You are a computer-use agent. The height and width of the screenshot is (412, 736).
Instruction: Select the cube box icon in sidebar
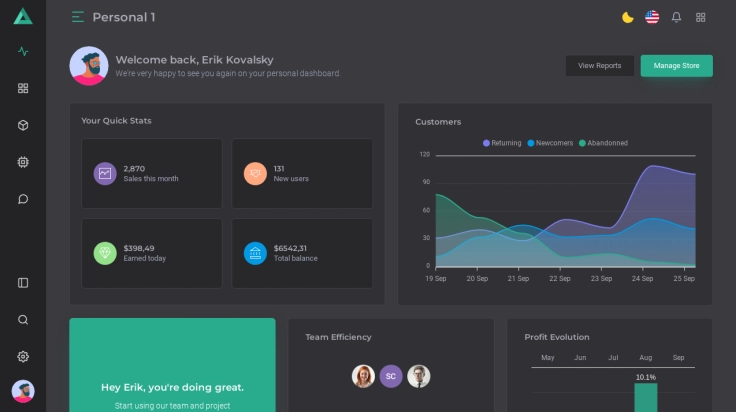coord(23,125)
